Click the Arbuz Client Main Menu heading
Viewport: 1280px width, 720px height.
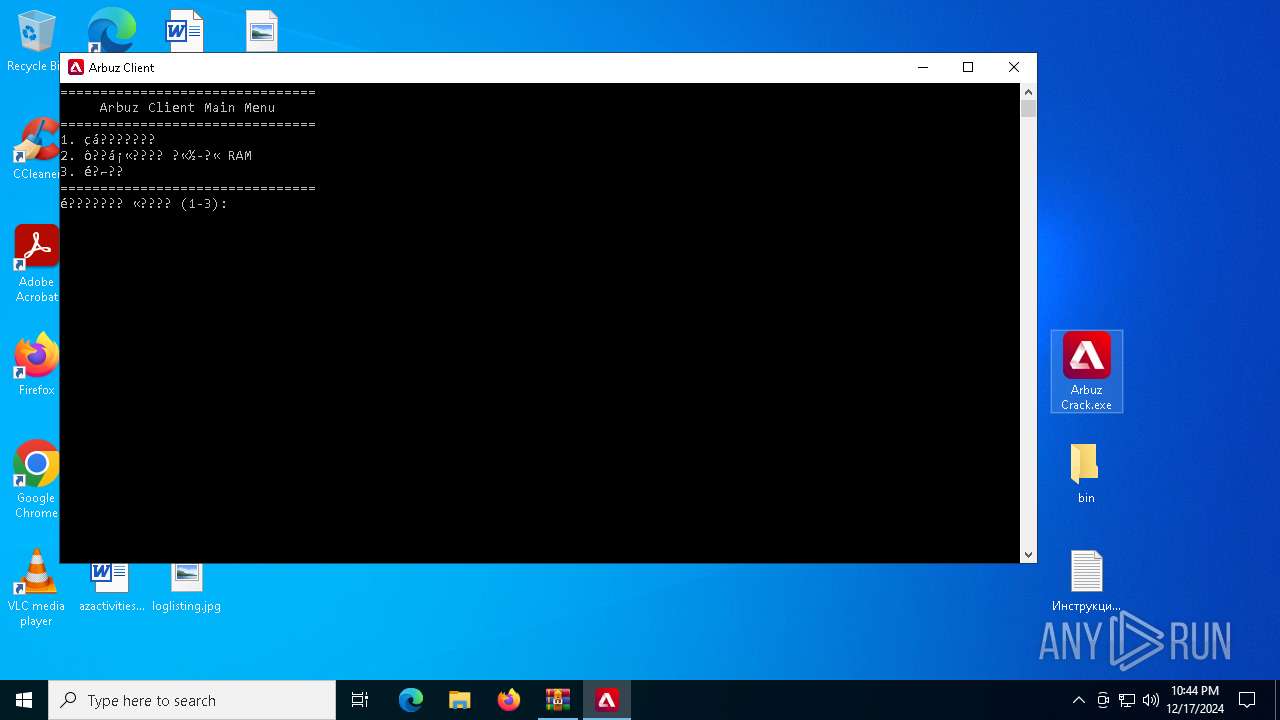pyautogui.click(x=187, y=108)
